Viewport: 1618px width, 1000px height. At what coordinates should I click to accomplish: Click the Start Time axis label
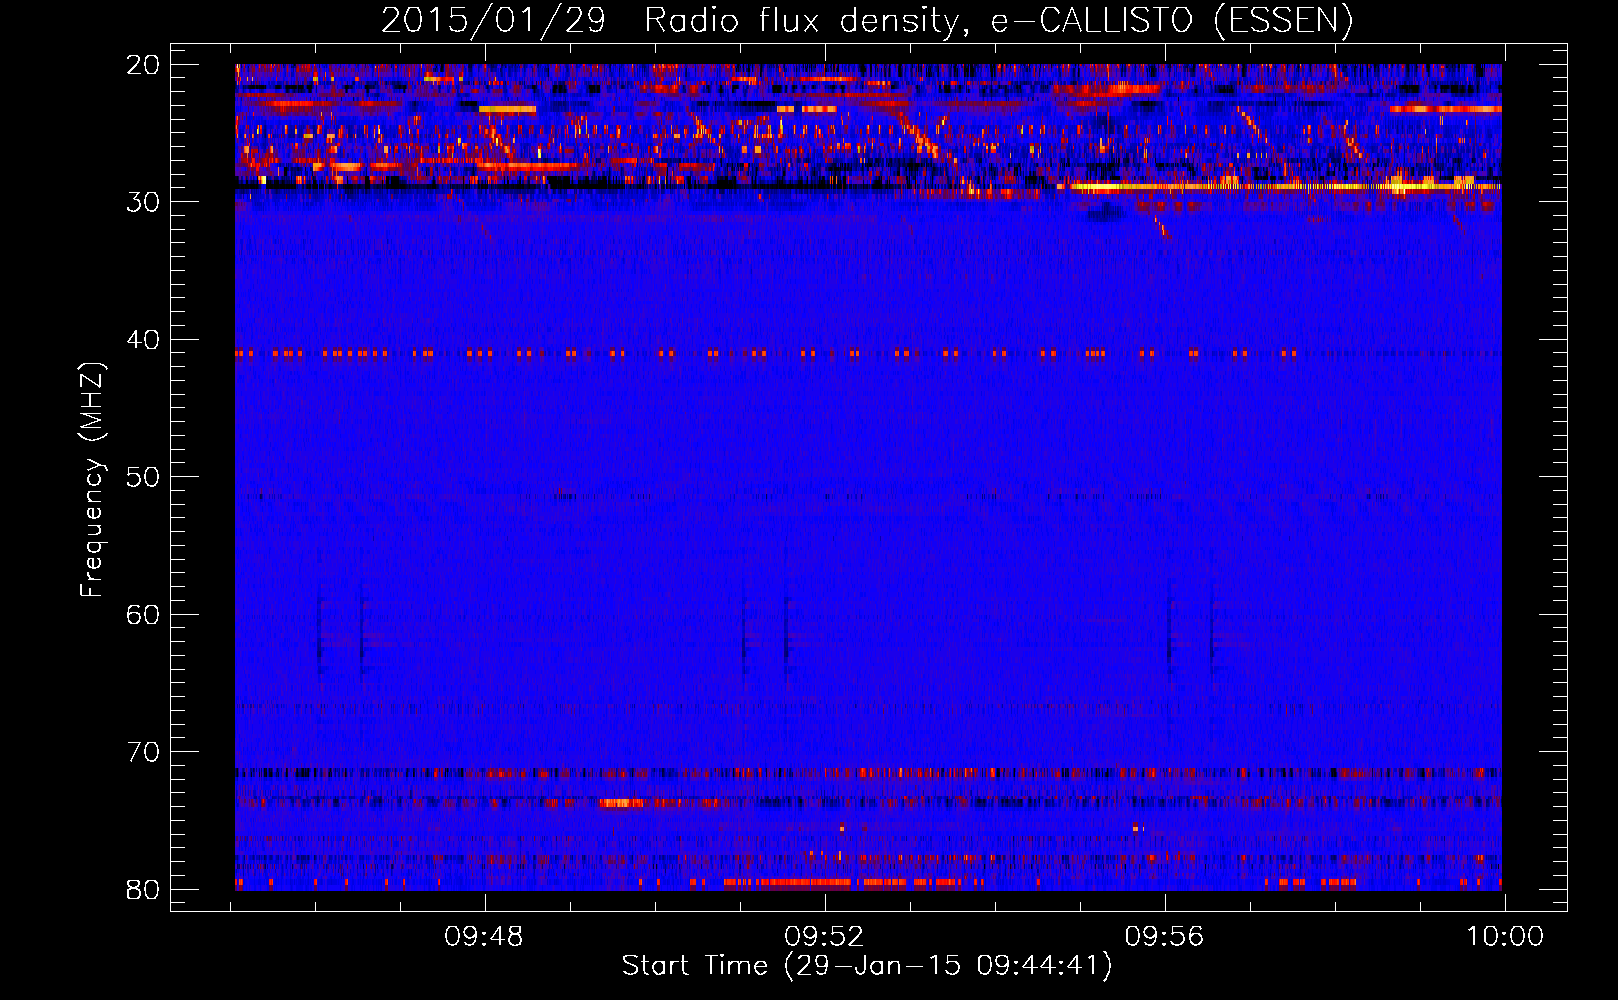[x=867, y=966]
